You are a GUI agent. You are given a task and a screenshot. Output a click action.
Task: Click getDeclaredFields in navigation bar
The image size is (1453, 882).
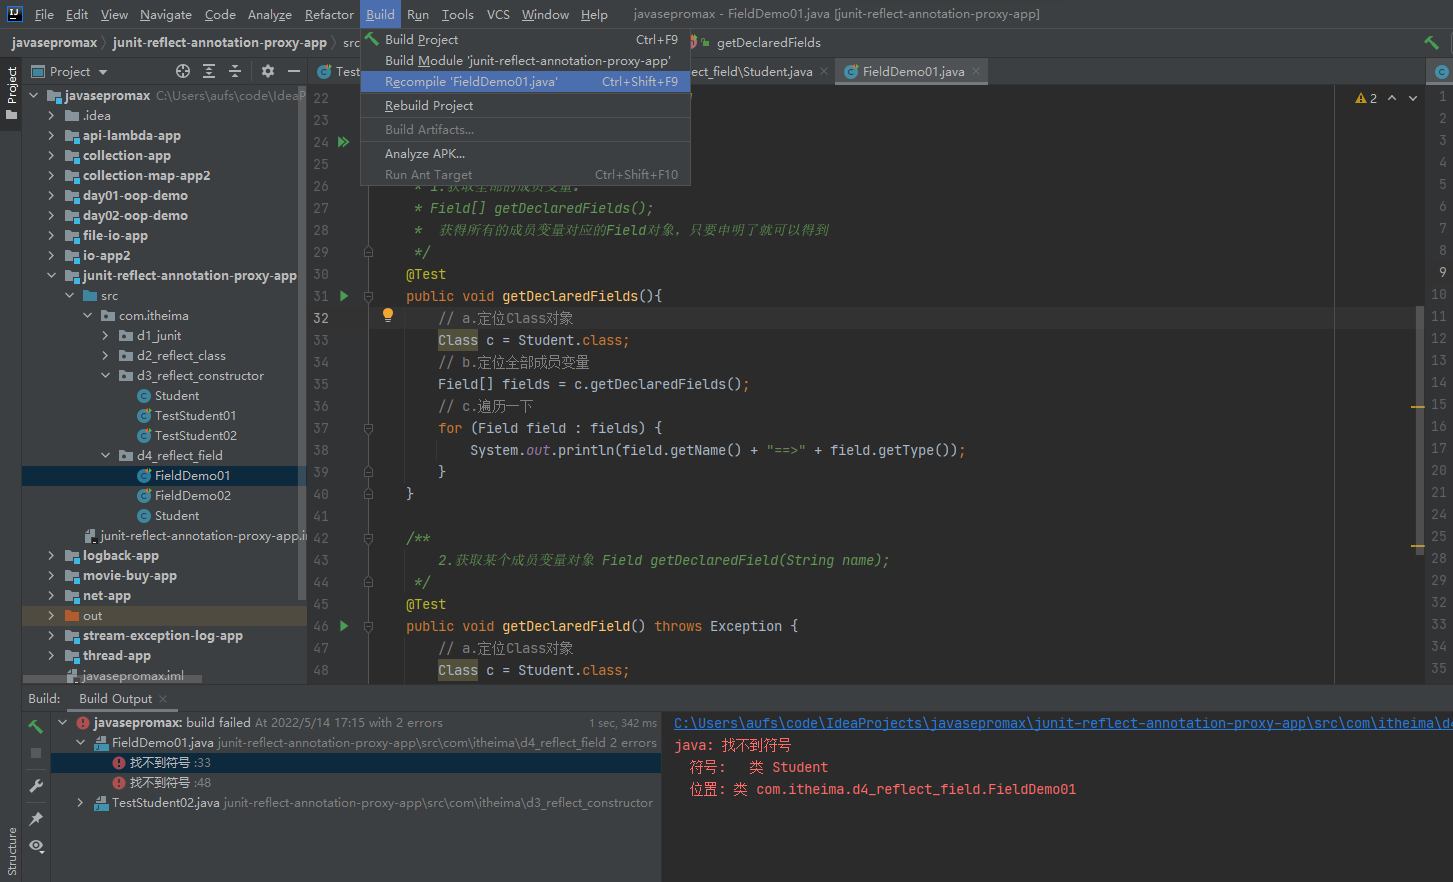click(768, 42)
